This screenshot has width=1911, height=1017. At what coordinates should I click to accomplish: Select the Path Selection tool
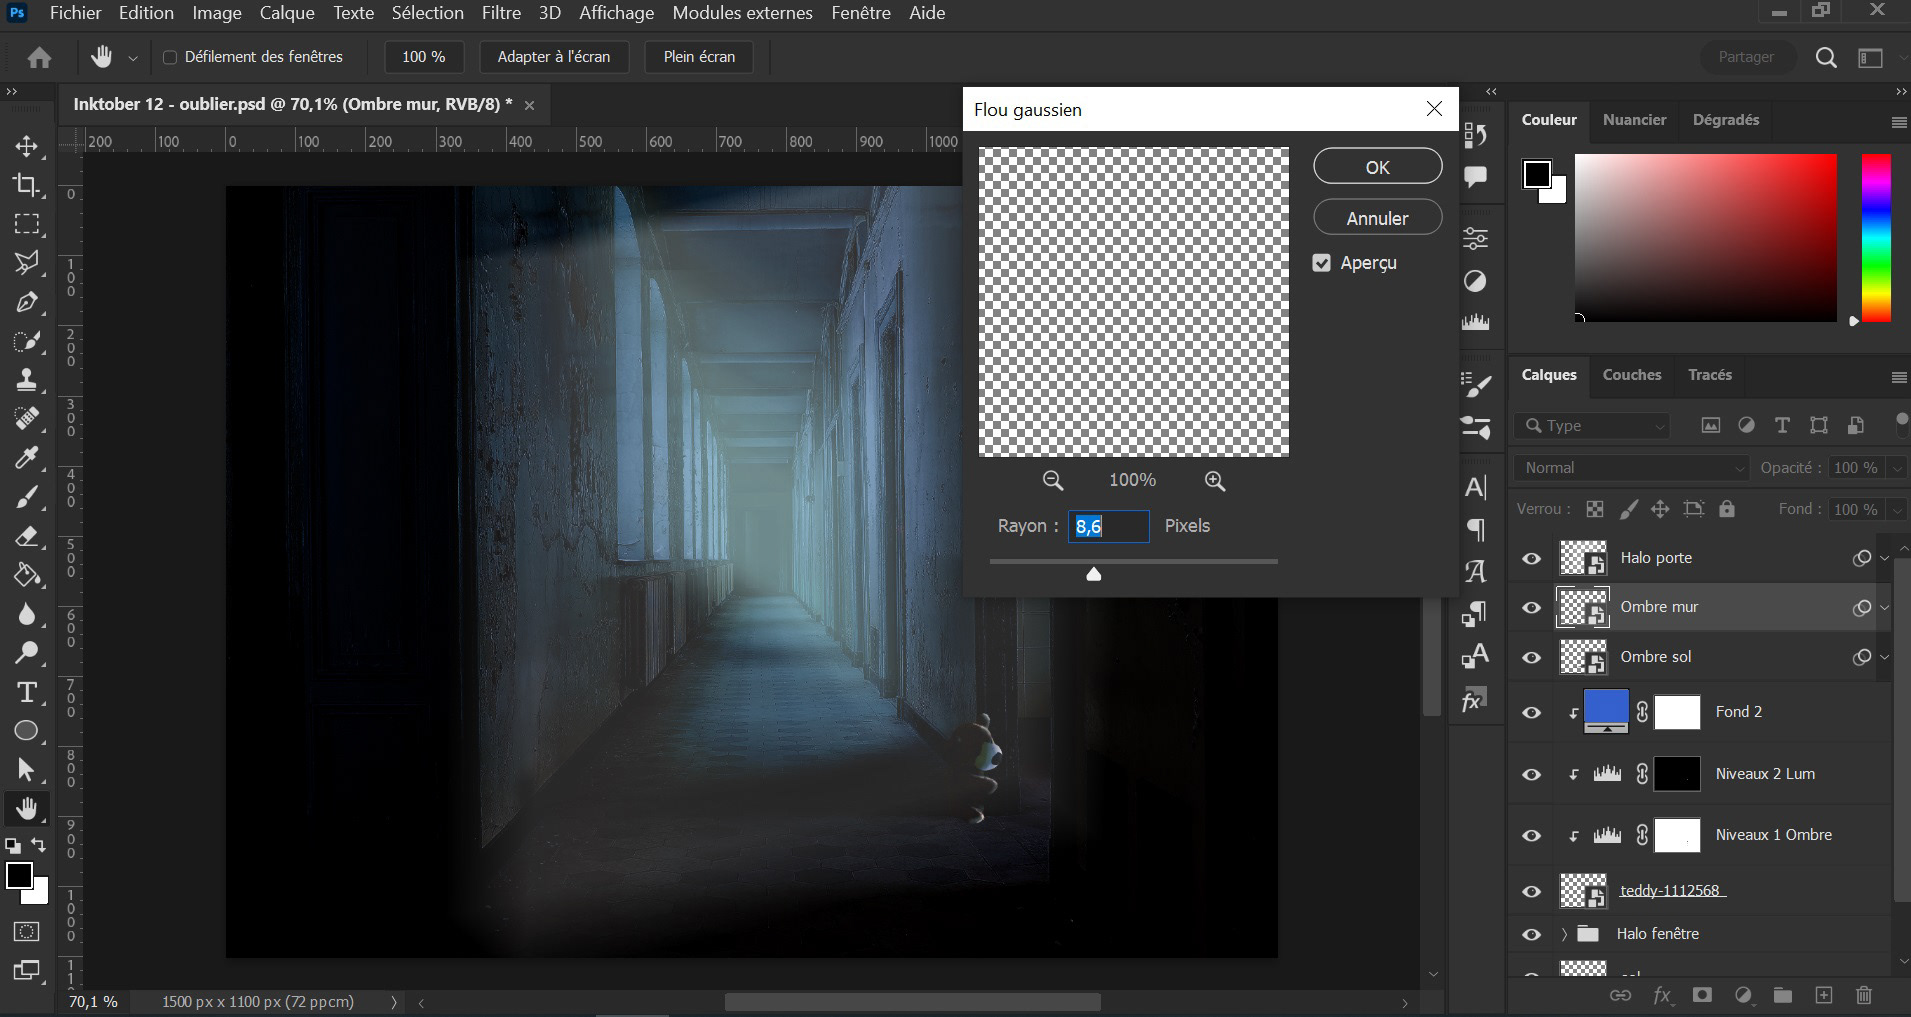(x=27, y=770)
